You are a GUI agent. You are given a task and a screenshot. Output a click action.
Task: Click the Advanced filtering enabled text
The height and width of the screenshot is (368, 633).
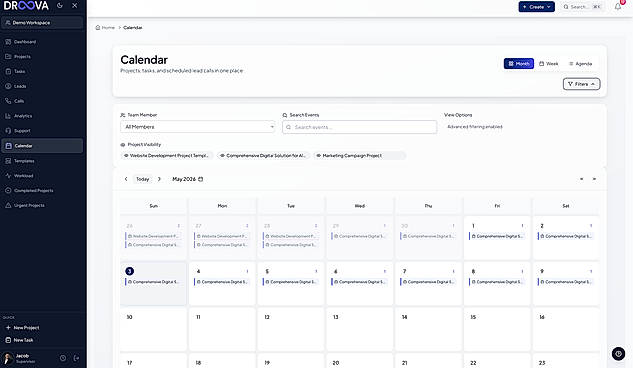pos(475,127)
